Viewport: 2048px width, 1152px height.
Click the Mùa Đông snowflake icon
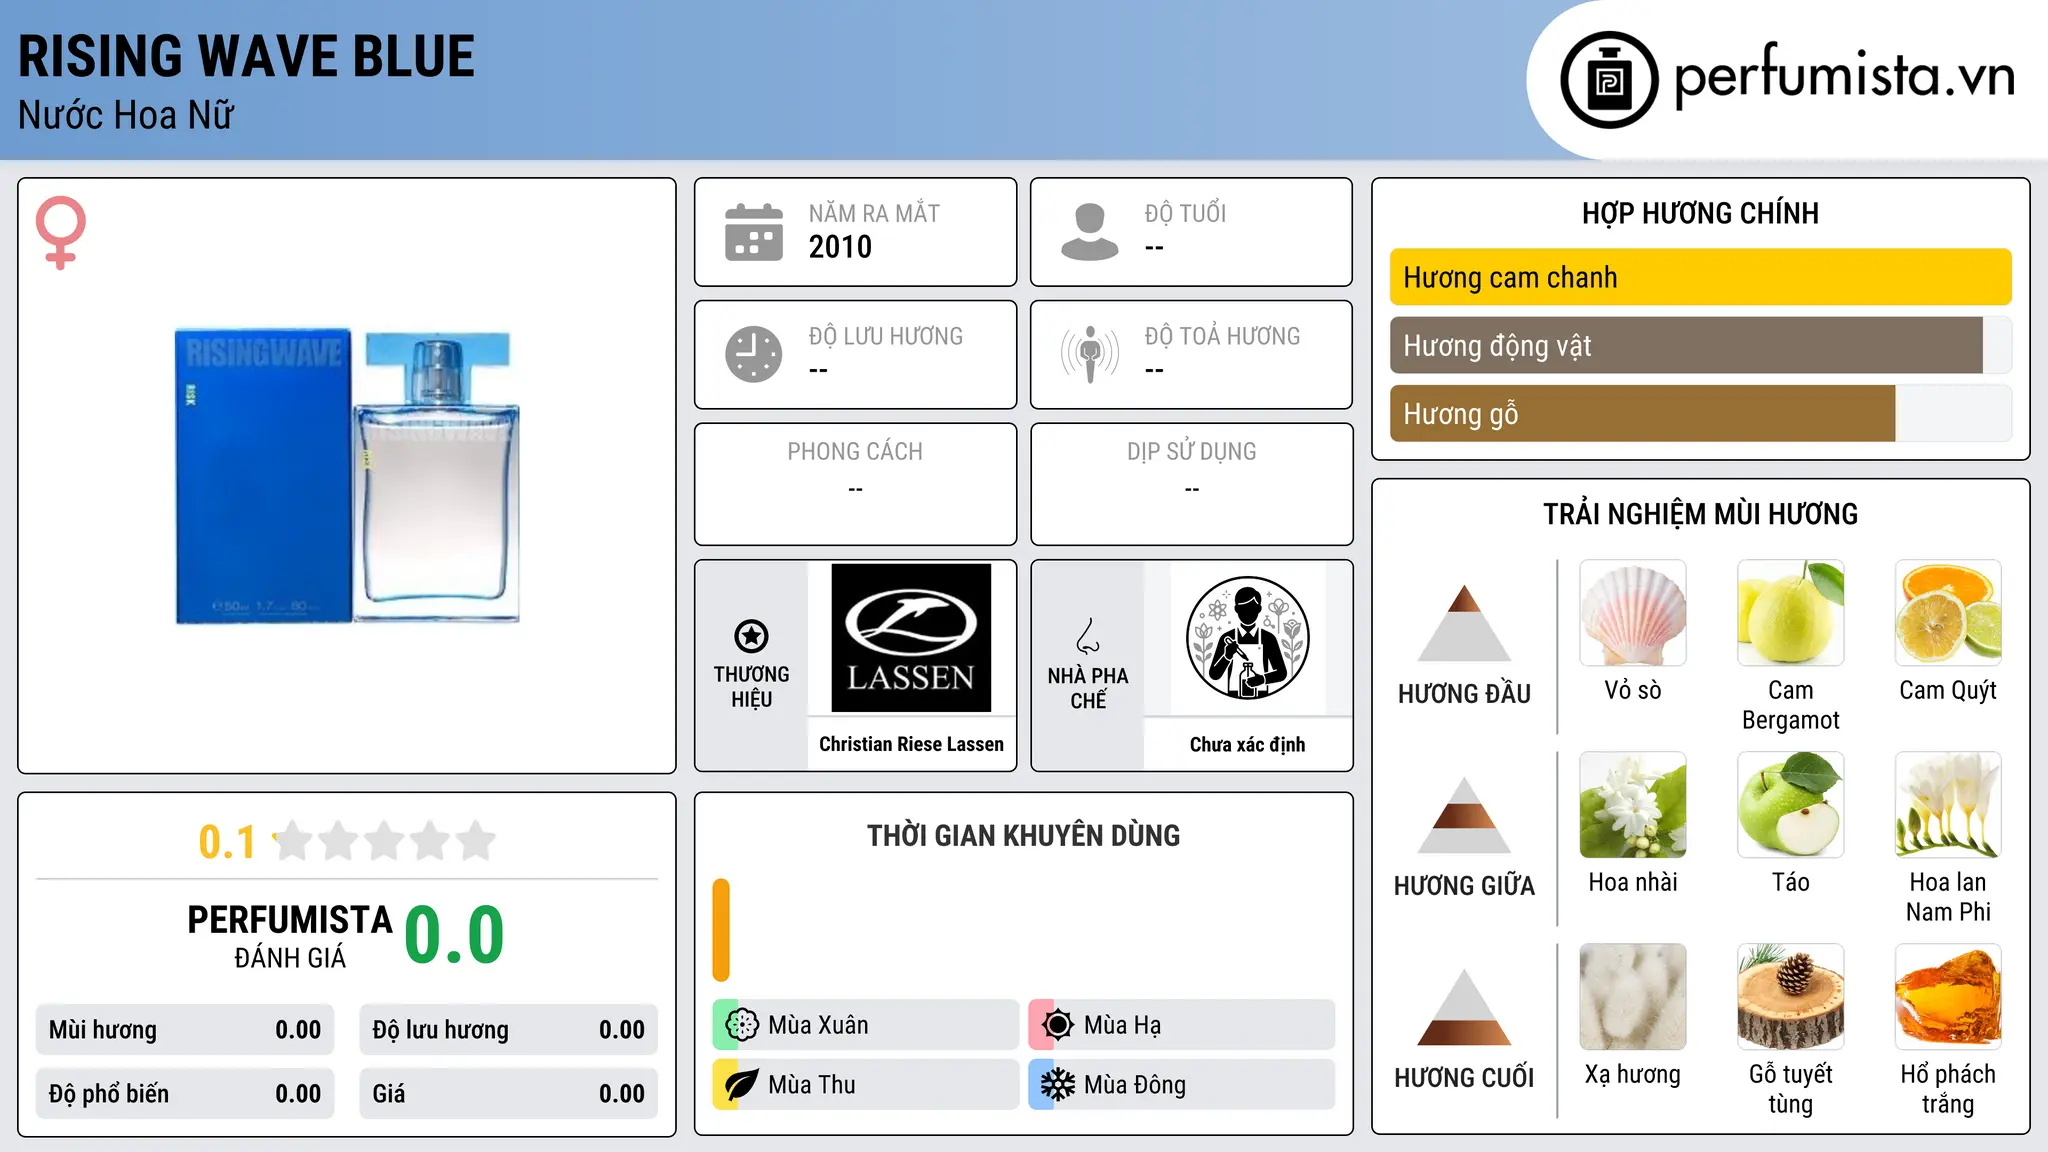point(1058,1085)
